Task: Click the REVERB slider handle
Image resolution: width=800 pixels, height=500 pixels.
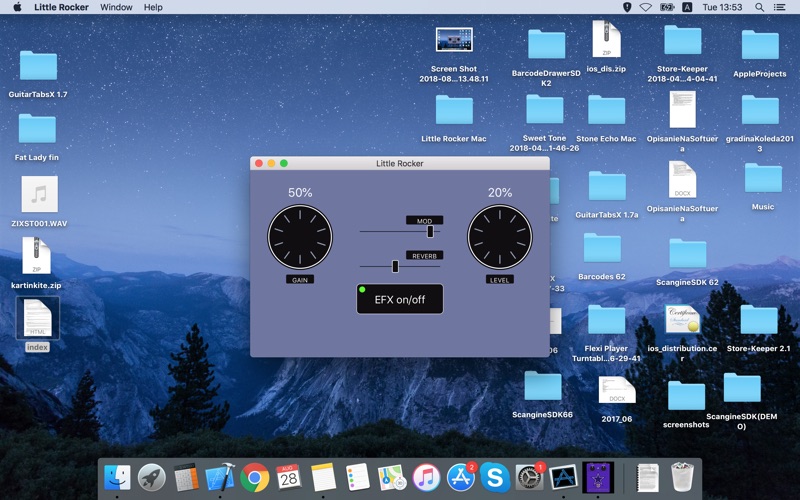Action: [x=395, y=266]
